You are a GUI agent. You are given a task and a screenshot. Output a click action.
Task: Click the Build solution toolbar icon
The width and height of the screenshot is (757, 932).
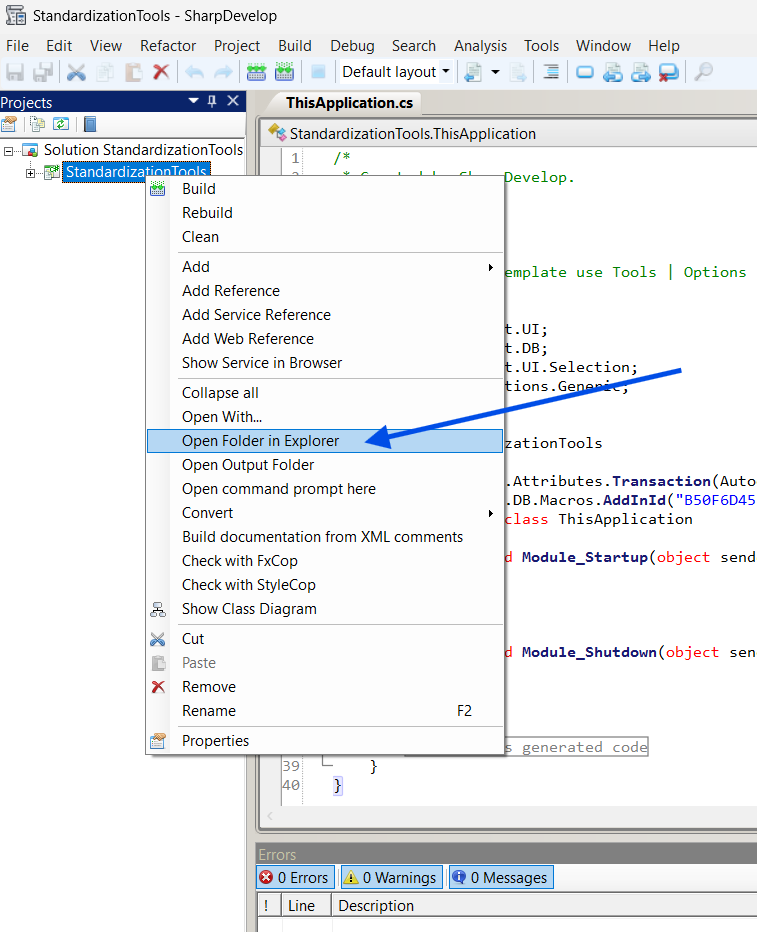[256, 72]
